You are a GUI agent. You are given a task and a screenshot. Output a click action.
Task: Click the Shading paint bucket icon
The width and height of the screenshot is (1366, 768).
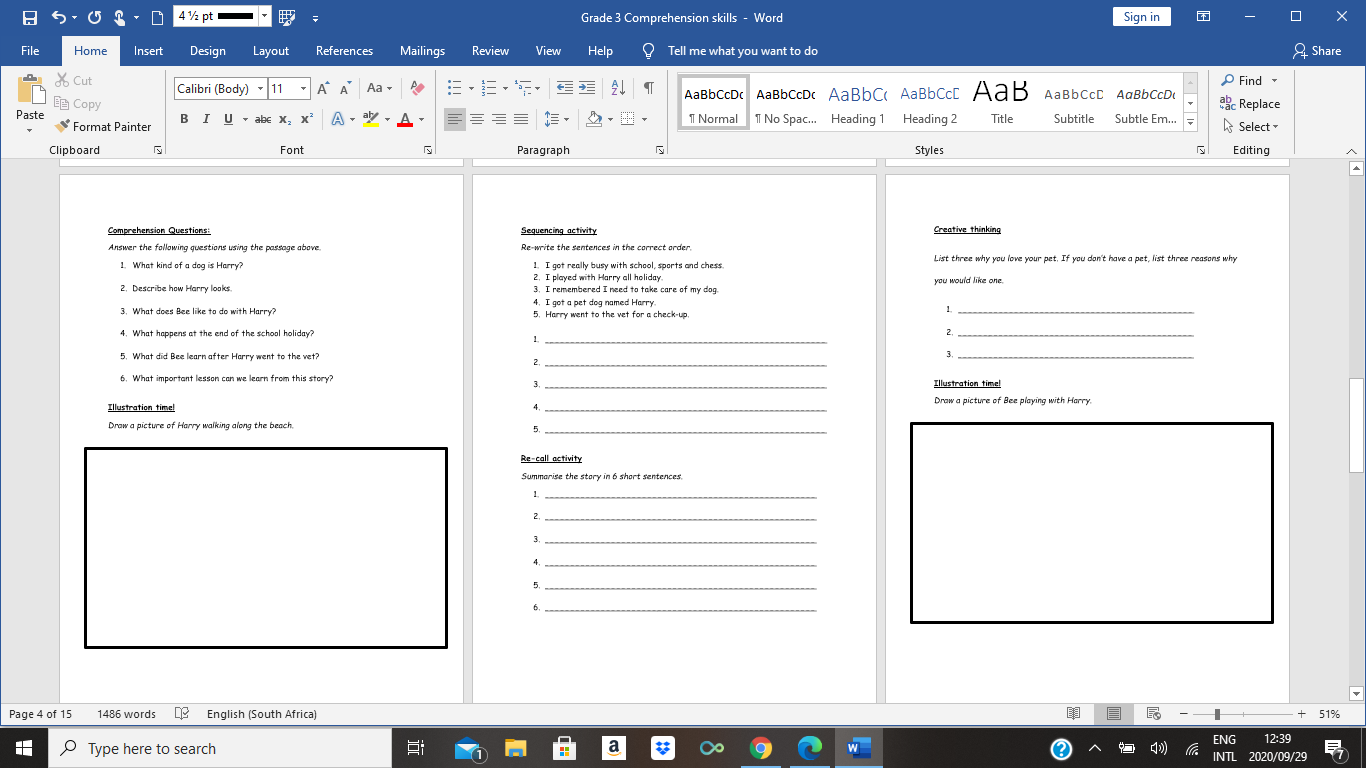tap(594, 119)
